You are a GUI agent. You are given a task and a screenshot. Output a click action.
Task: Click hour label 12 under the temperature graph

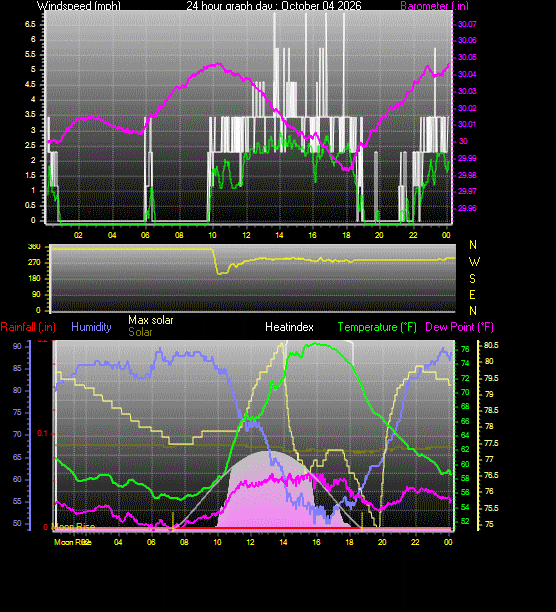[250, 542]
